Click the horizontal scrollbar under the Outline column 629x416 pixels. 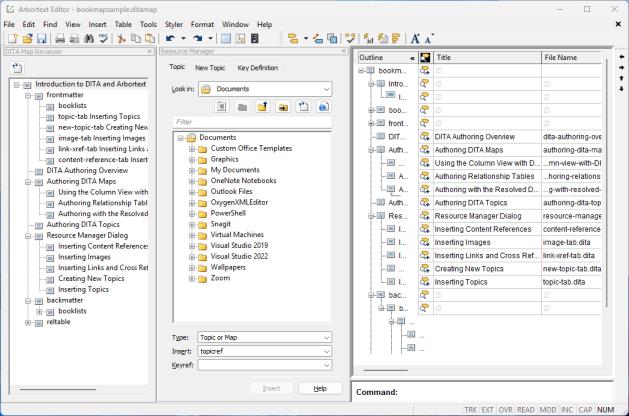386,370
